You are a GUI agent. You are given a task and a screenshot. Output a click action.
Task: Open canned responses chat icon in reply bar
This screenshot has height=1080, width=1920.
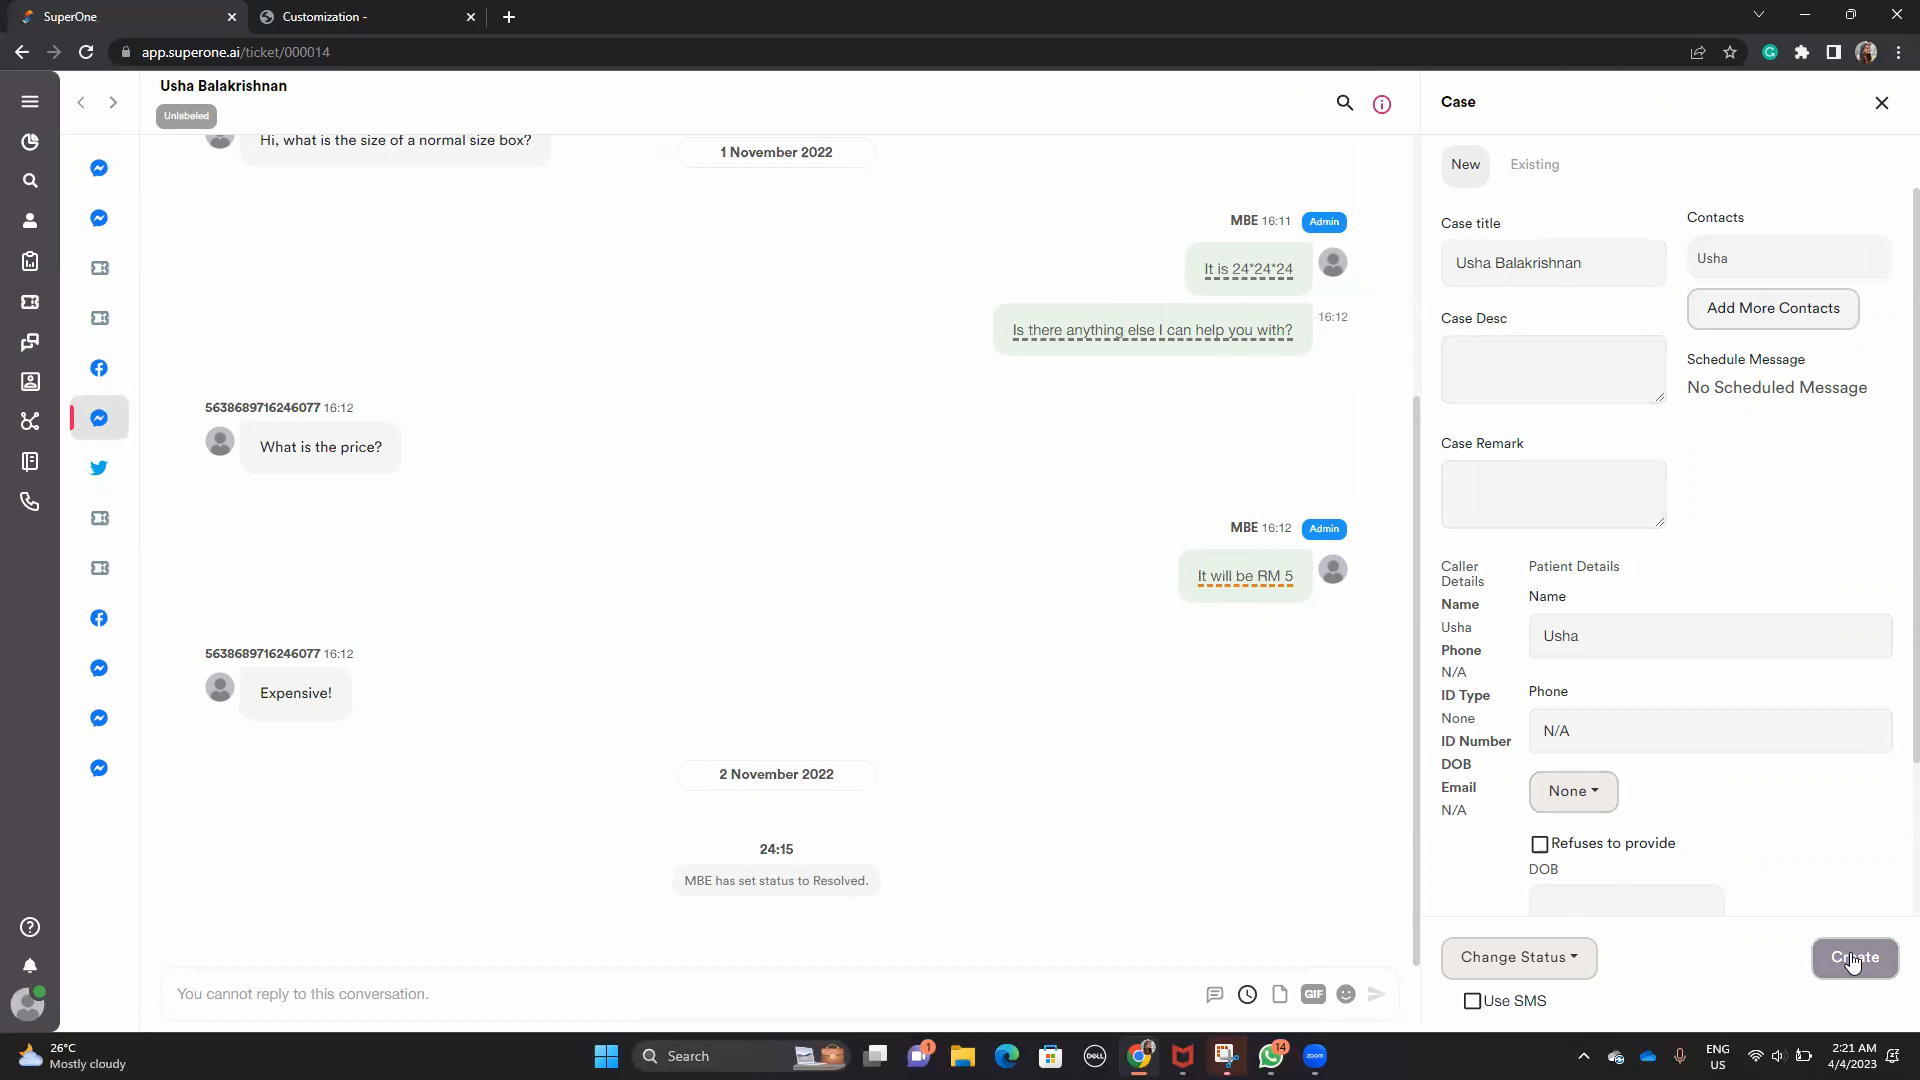pyautogui.click(x=1214, y=994)
